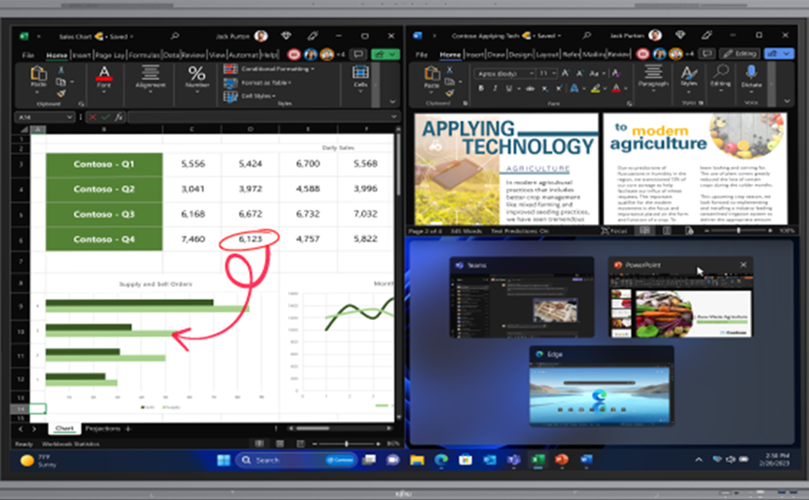Click the Dictate microphone icon in Word

(750, 74)
